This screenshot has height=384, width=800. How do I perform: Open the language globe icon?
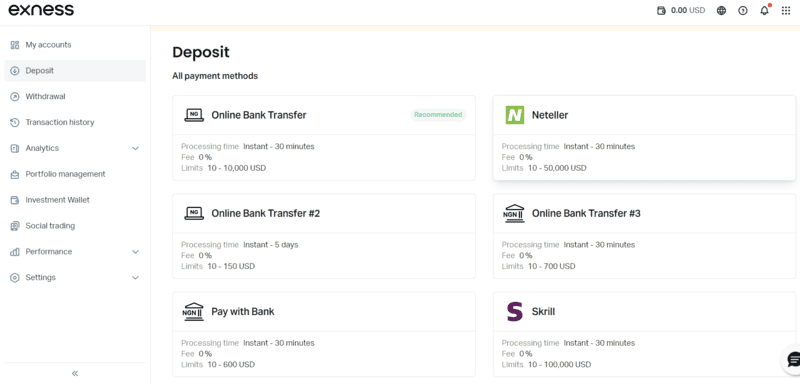pyautogui.click(x=721, y=10)
